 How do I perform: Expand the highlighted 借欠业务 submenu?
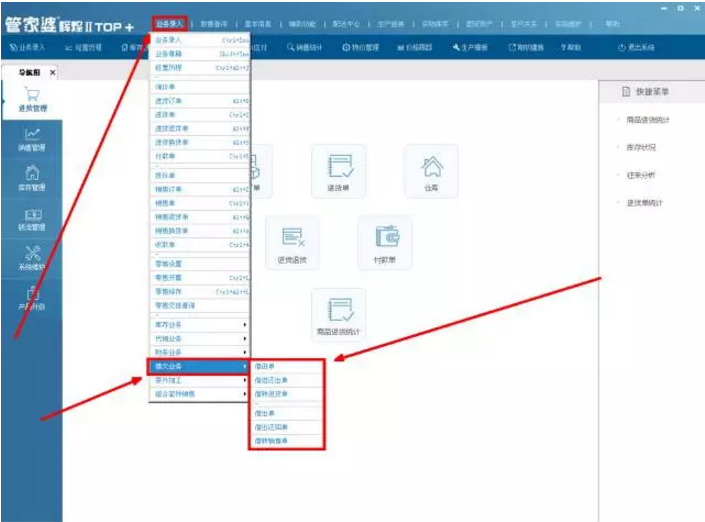199,366
